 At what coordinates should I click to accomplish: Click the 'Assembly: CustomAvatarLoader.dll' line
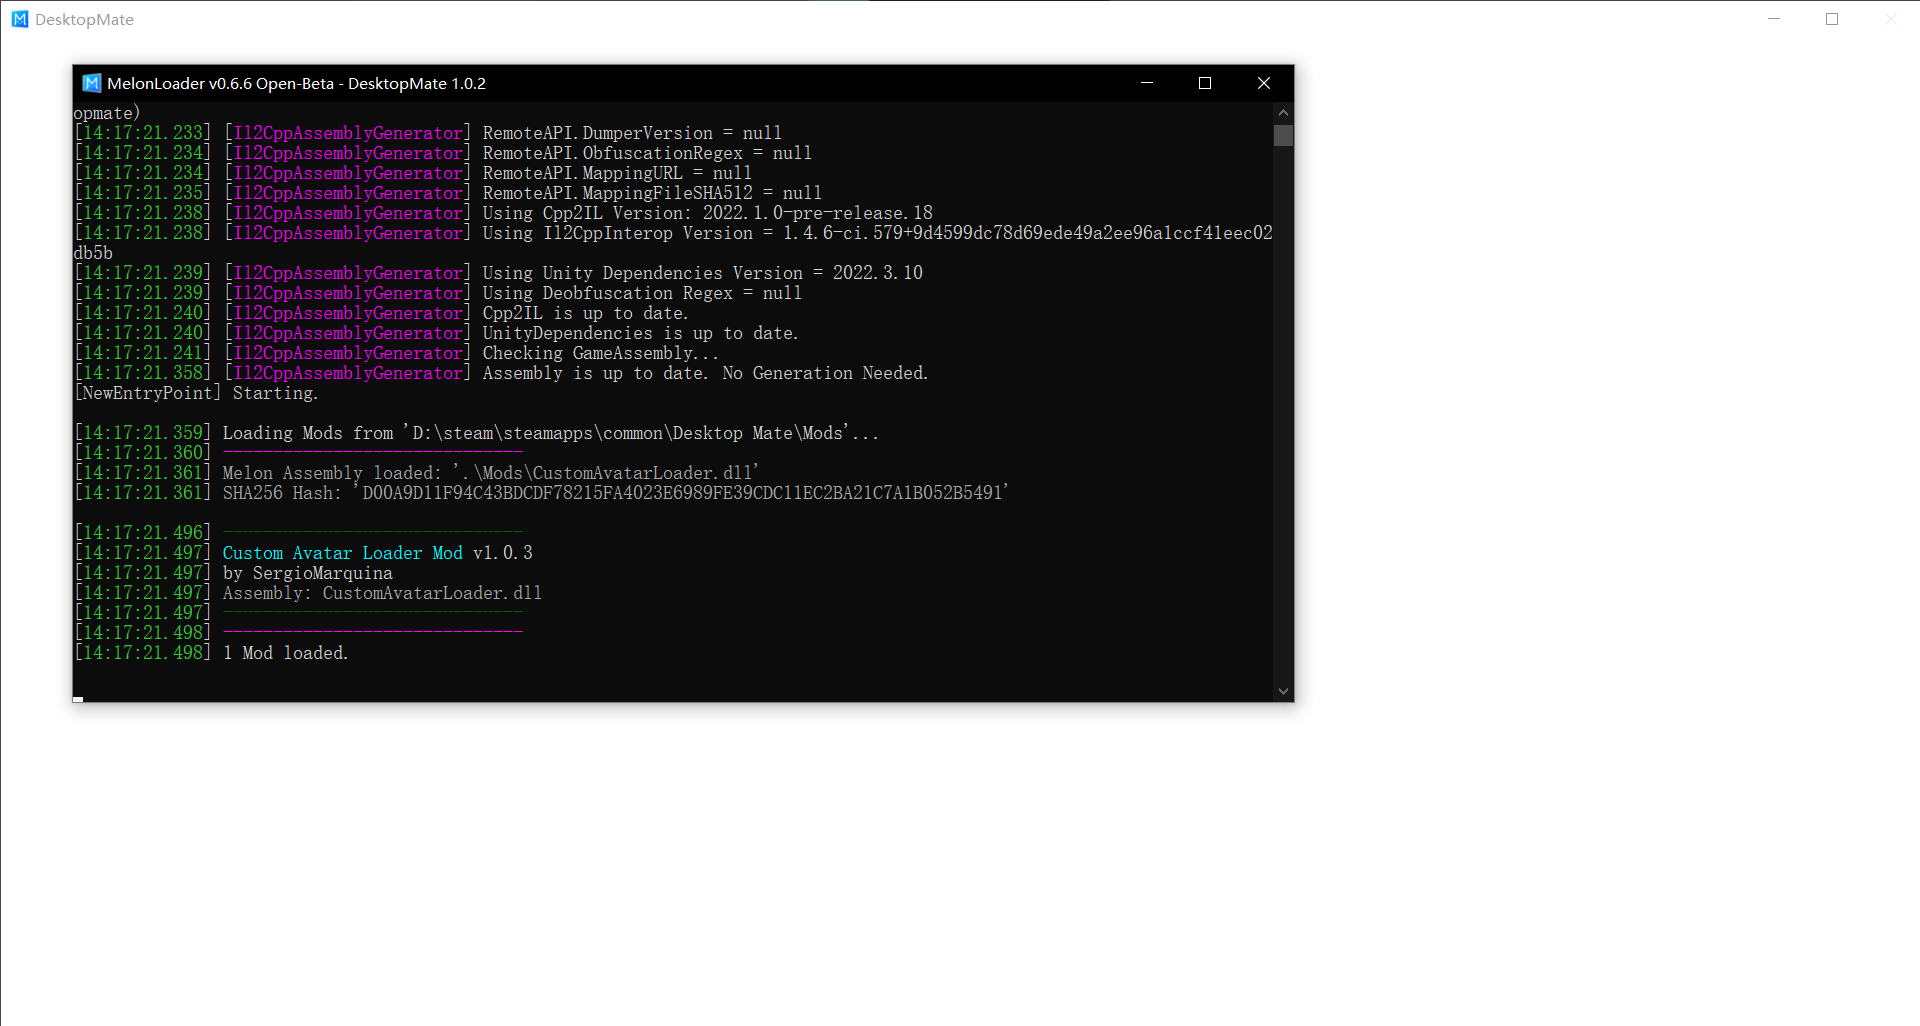382,593
